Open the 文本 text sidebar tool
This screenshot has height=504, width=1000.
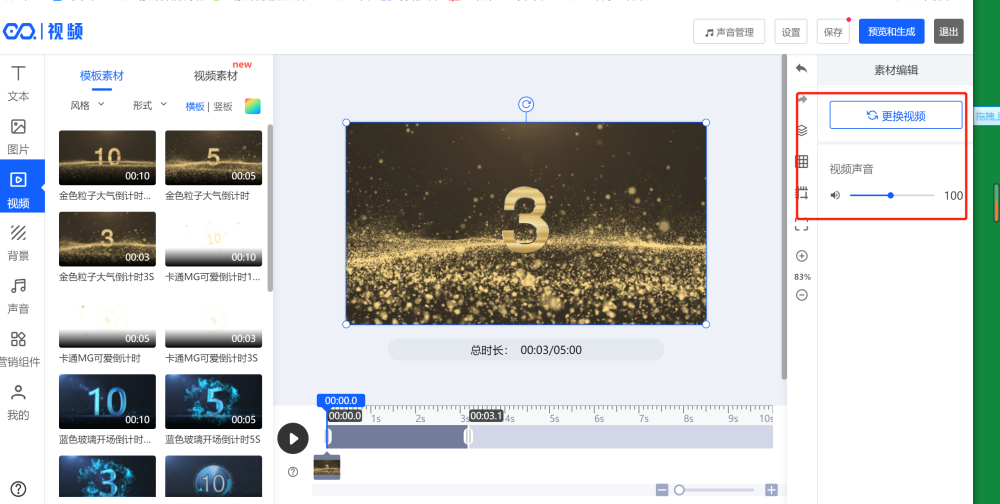pos(18,83)
